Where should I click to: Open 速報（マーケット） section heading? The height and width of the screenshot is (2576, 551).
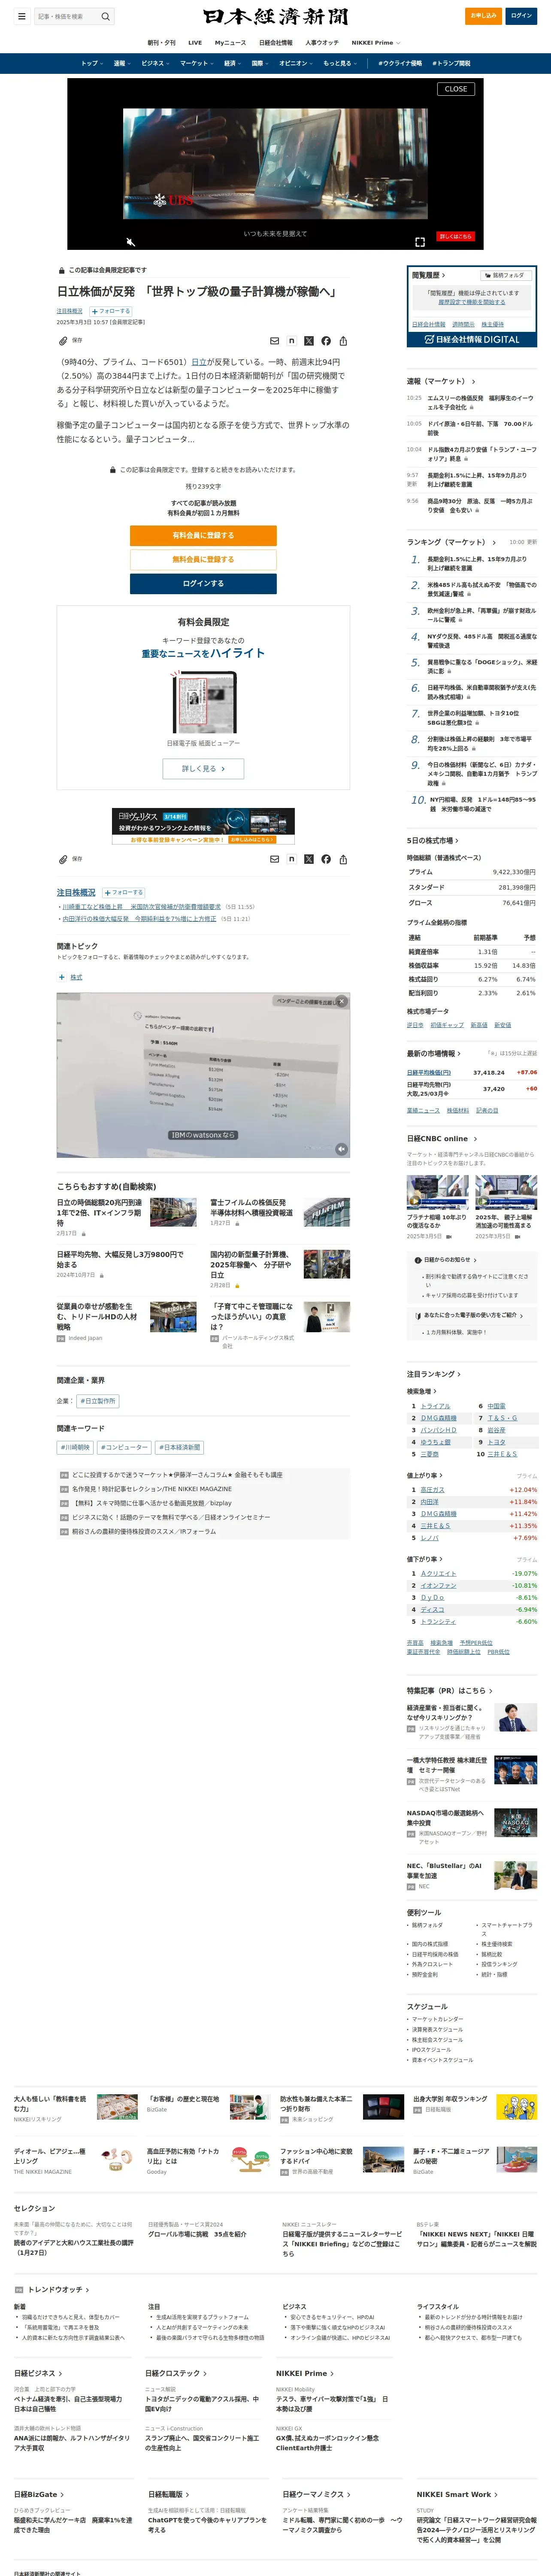(441, 381)
